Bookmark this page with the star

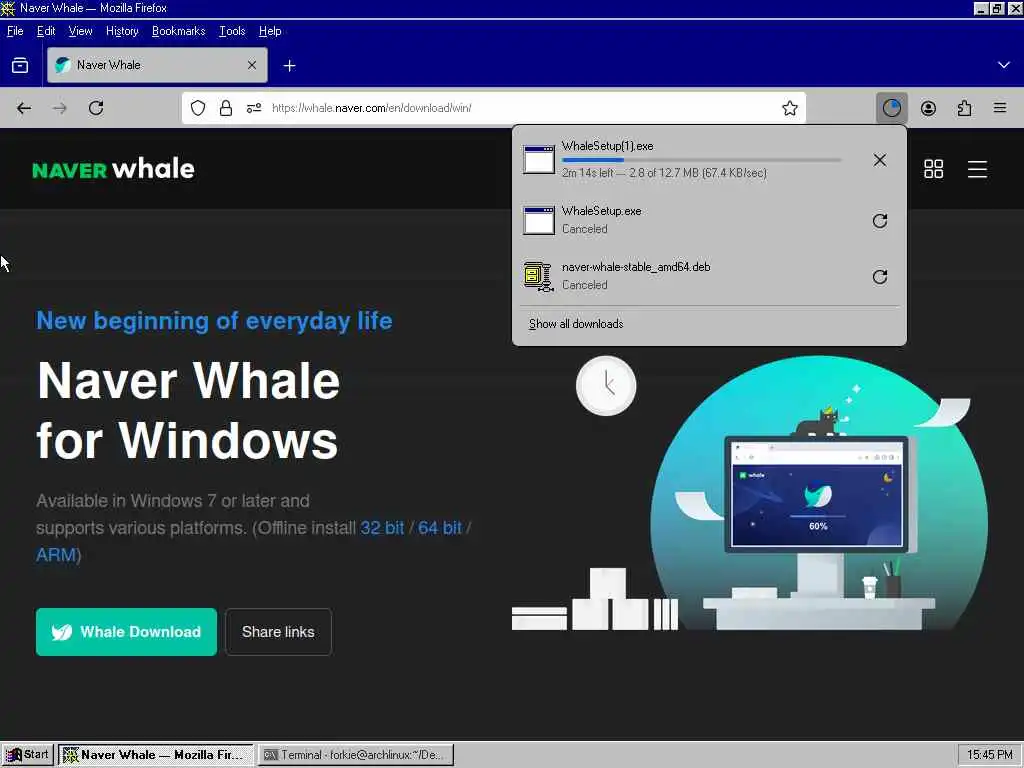tap(790, 108)
